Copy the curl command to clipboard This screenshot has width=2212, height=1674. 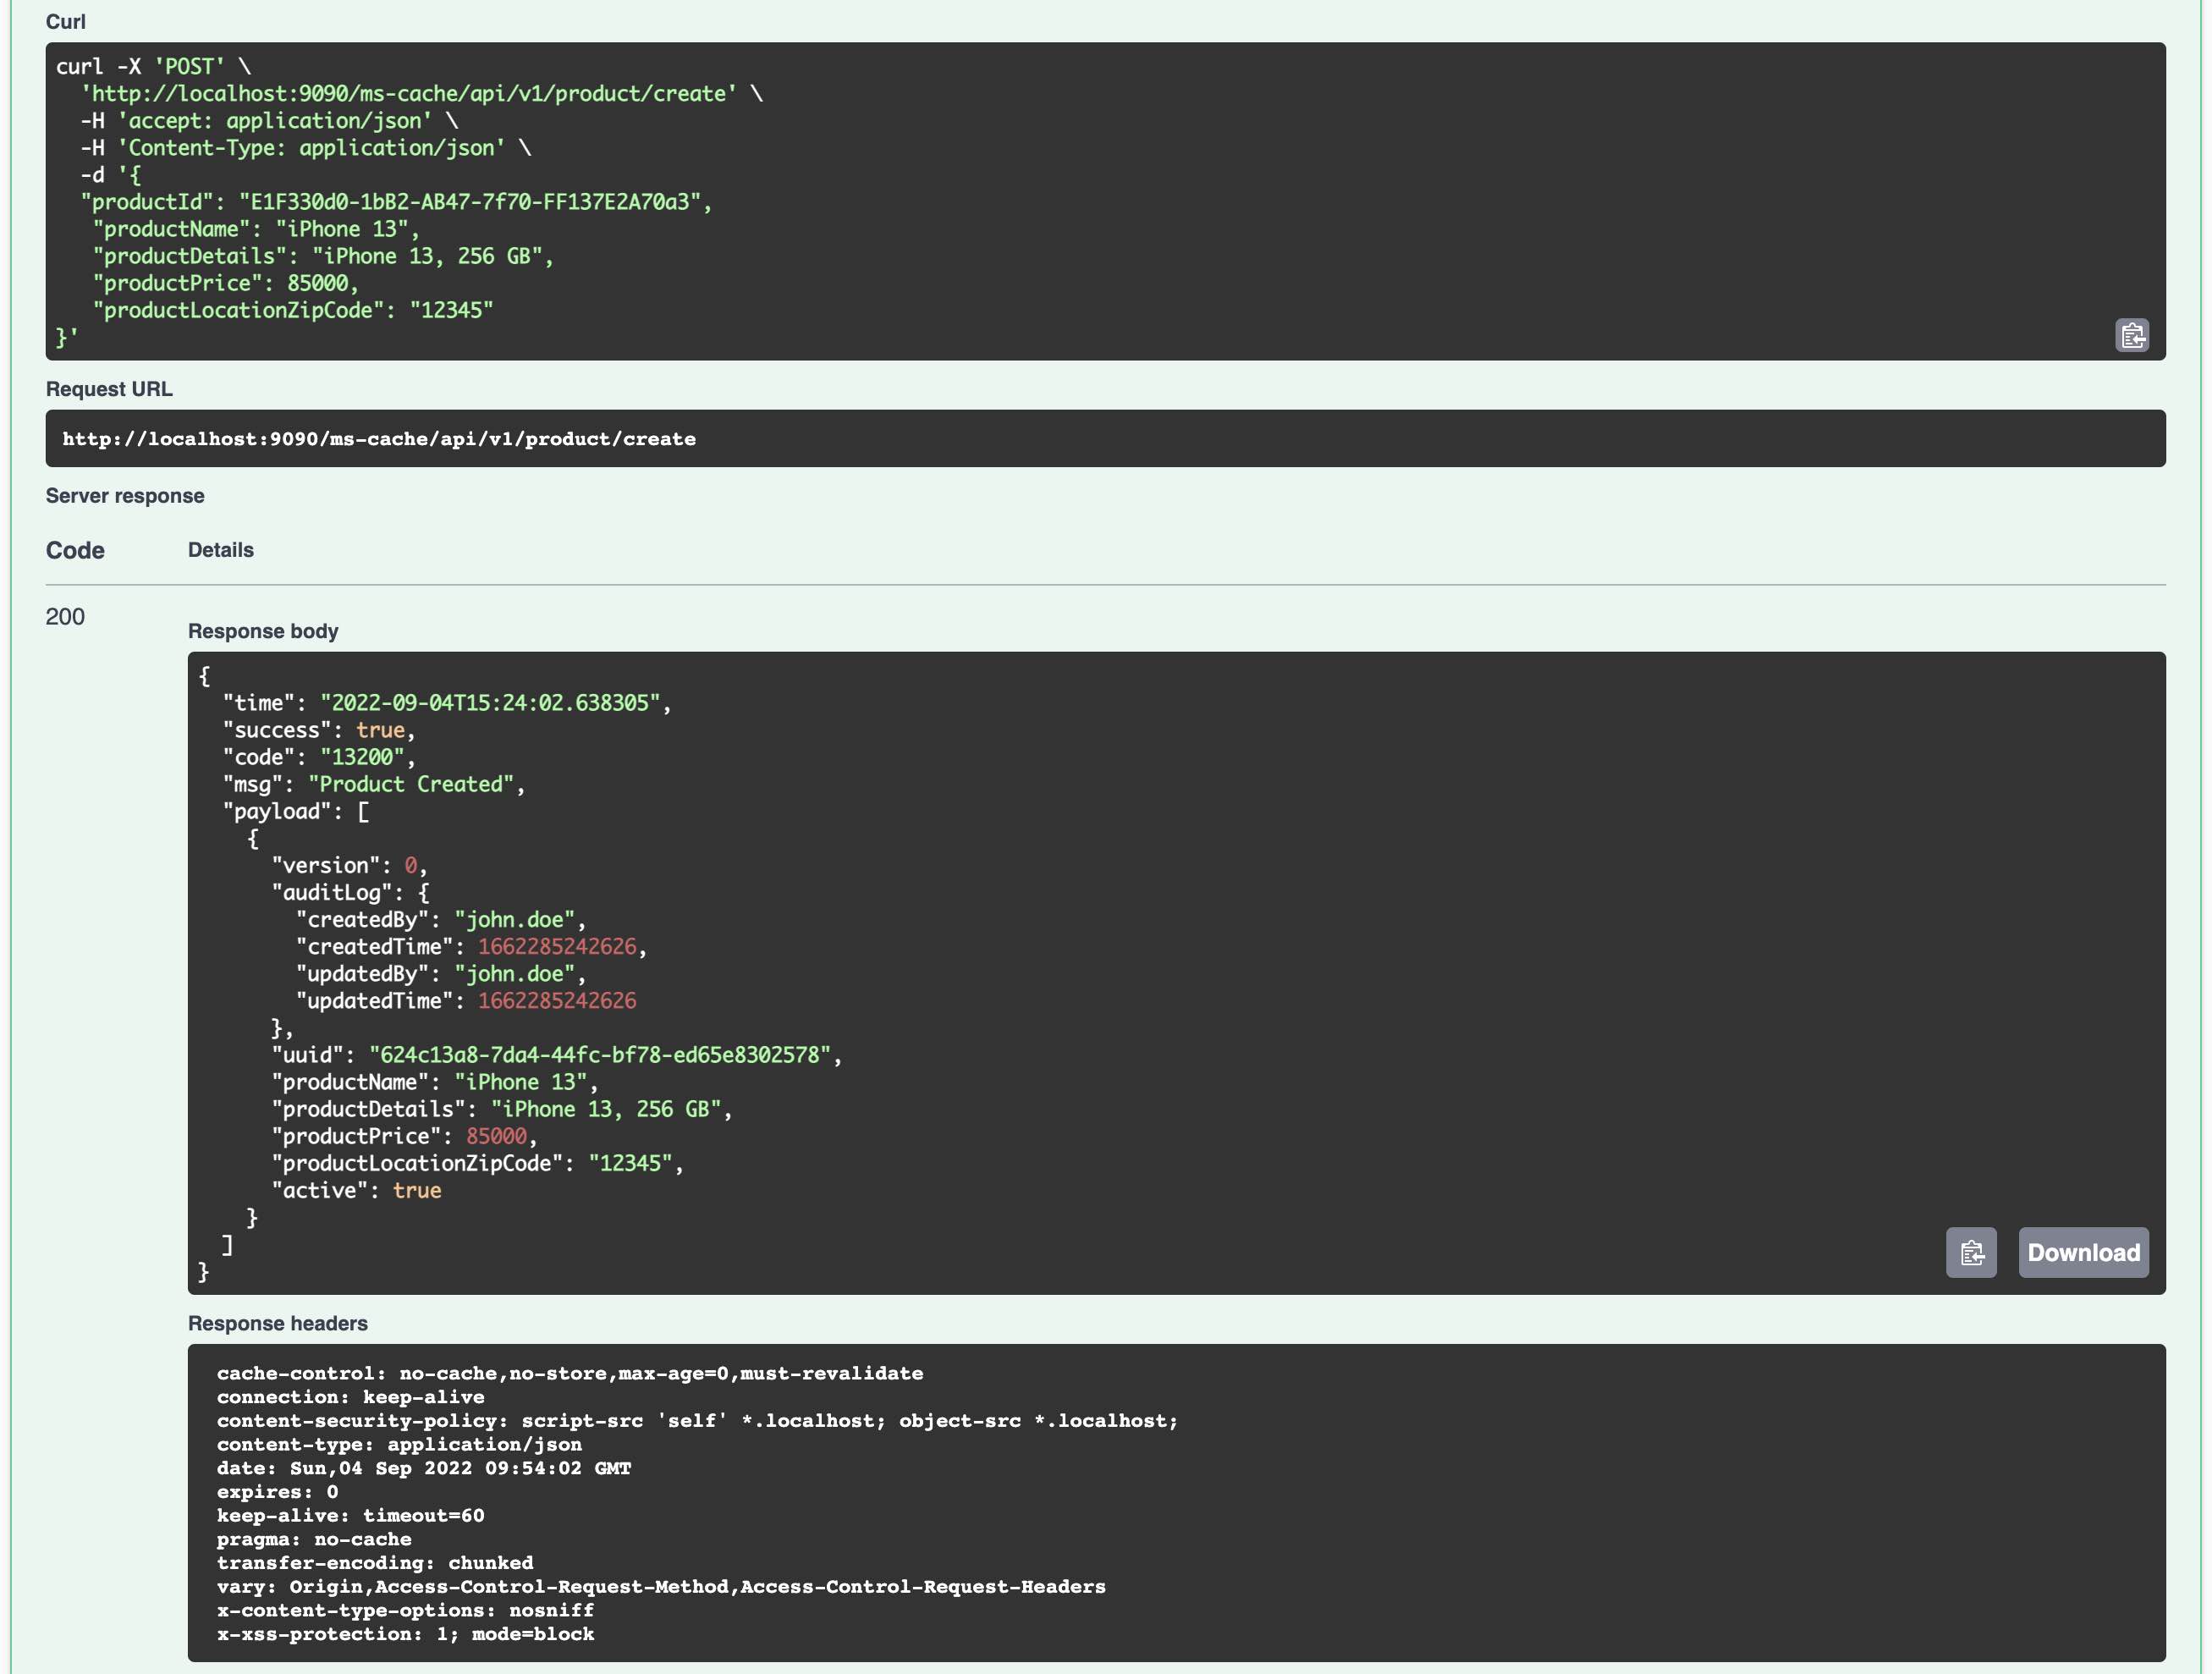click(2132, 335)
